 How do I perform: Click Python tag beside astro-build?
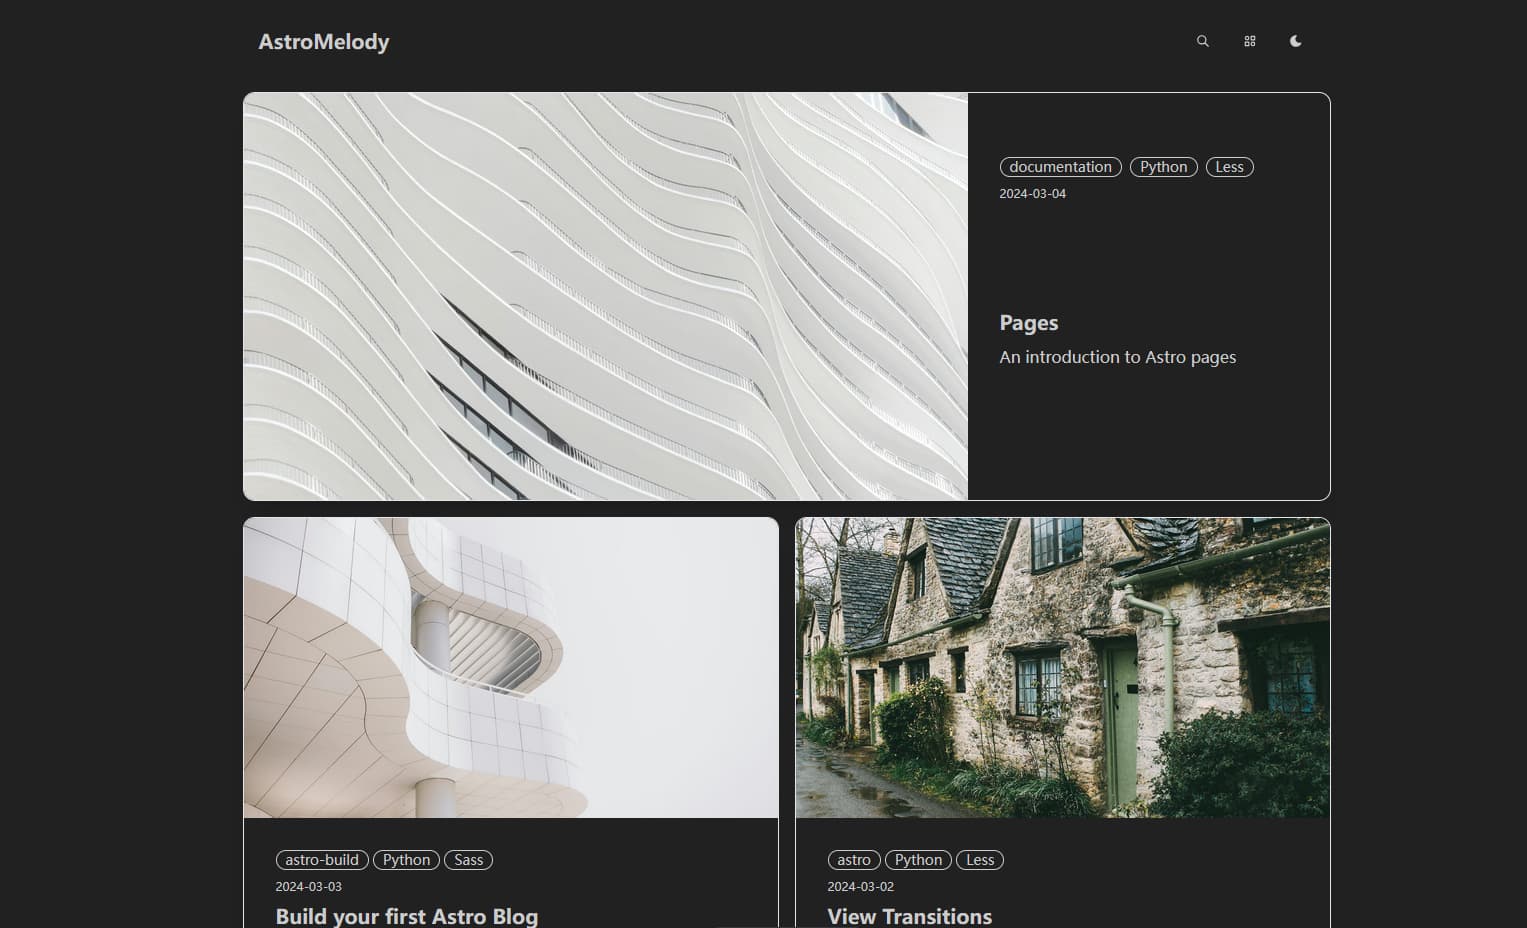point(406,860)
